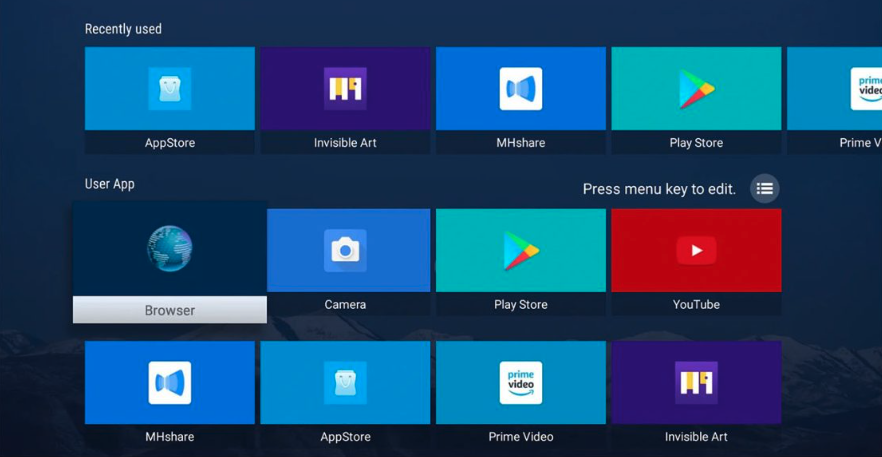Image resolution: width=882 pixels, height=457 pixels.
Task: Click MHshare label in bottom row
Action: pyautogui.click(x=170, y=437)
